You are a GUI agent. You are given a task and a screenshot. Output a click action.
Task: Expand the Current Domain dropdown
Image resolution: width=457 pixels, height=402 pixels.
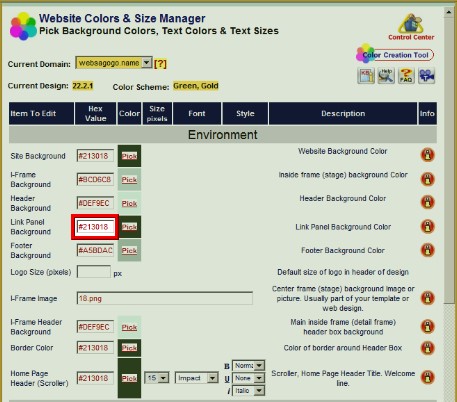coord(114,63)
